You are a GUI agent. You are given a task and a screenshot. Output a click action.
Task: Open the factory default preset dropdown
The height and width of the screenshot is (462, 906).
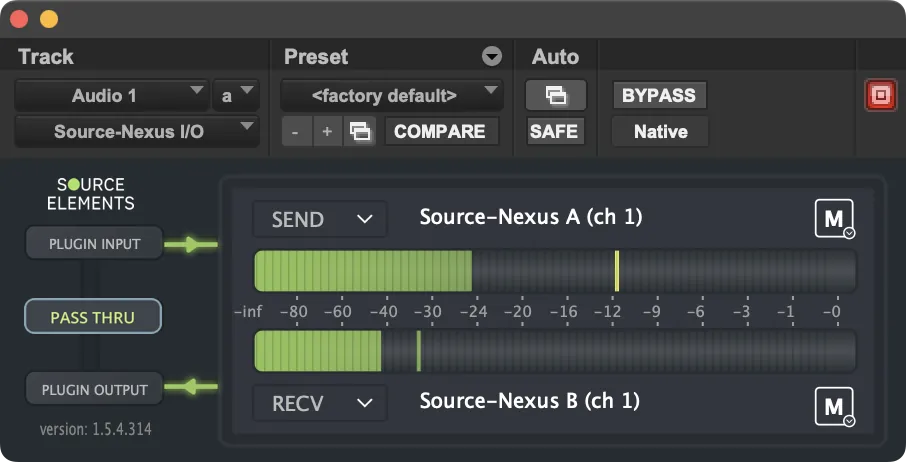pyautogui.click(x=392, y=95)
